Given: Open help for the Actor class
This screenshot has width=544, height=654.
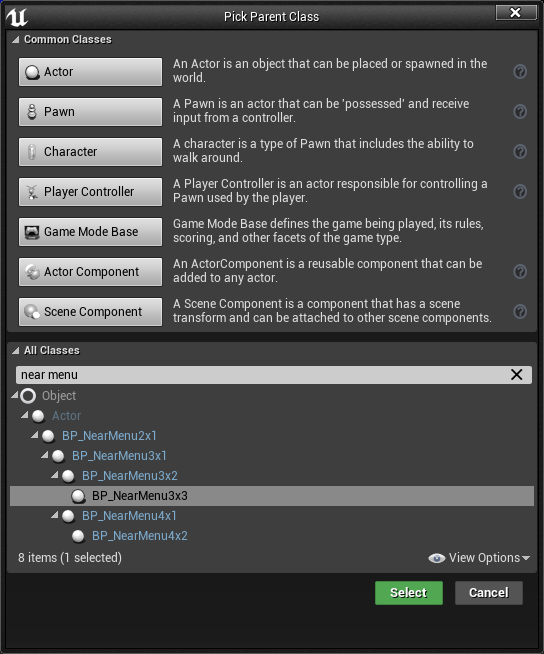Looking at the screenshot, I should [x=520, y=72].
